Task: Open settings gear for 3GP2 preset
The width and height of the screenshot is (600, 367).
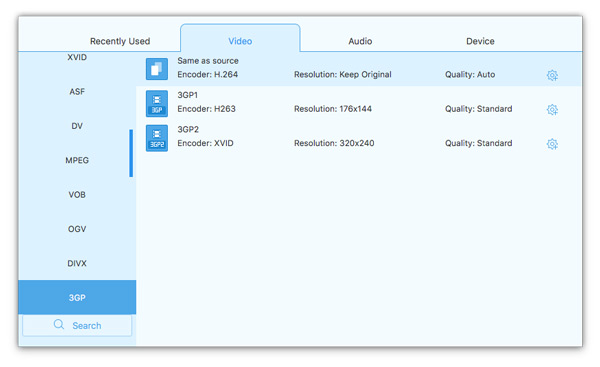Action: [552, 144]
